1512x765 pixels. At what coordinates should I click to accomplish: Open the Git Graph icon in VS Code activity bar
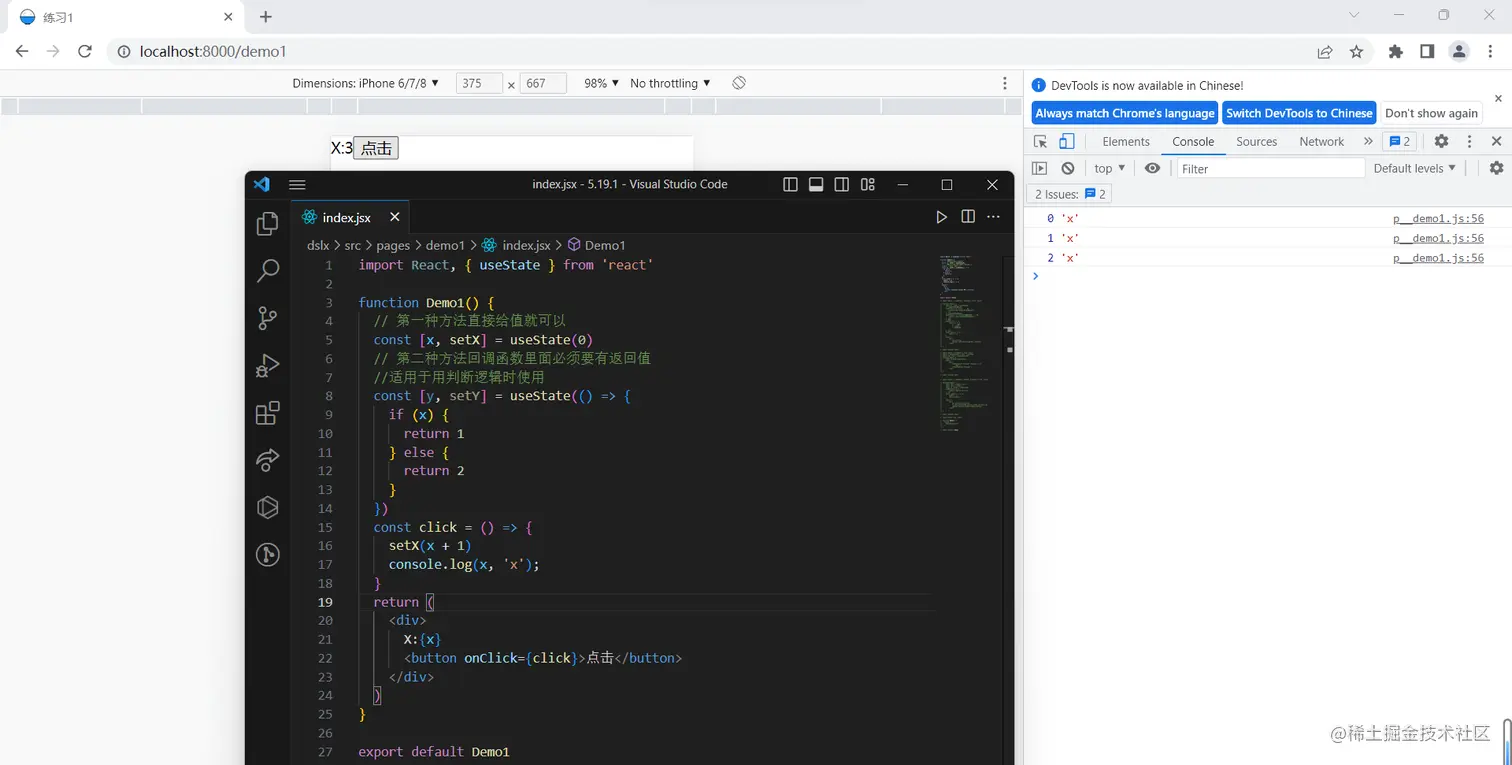click(x=268, y=554)
